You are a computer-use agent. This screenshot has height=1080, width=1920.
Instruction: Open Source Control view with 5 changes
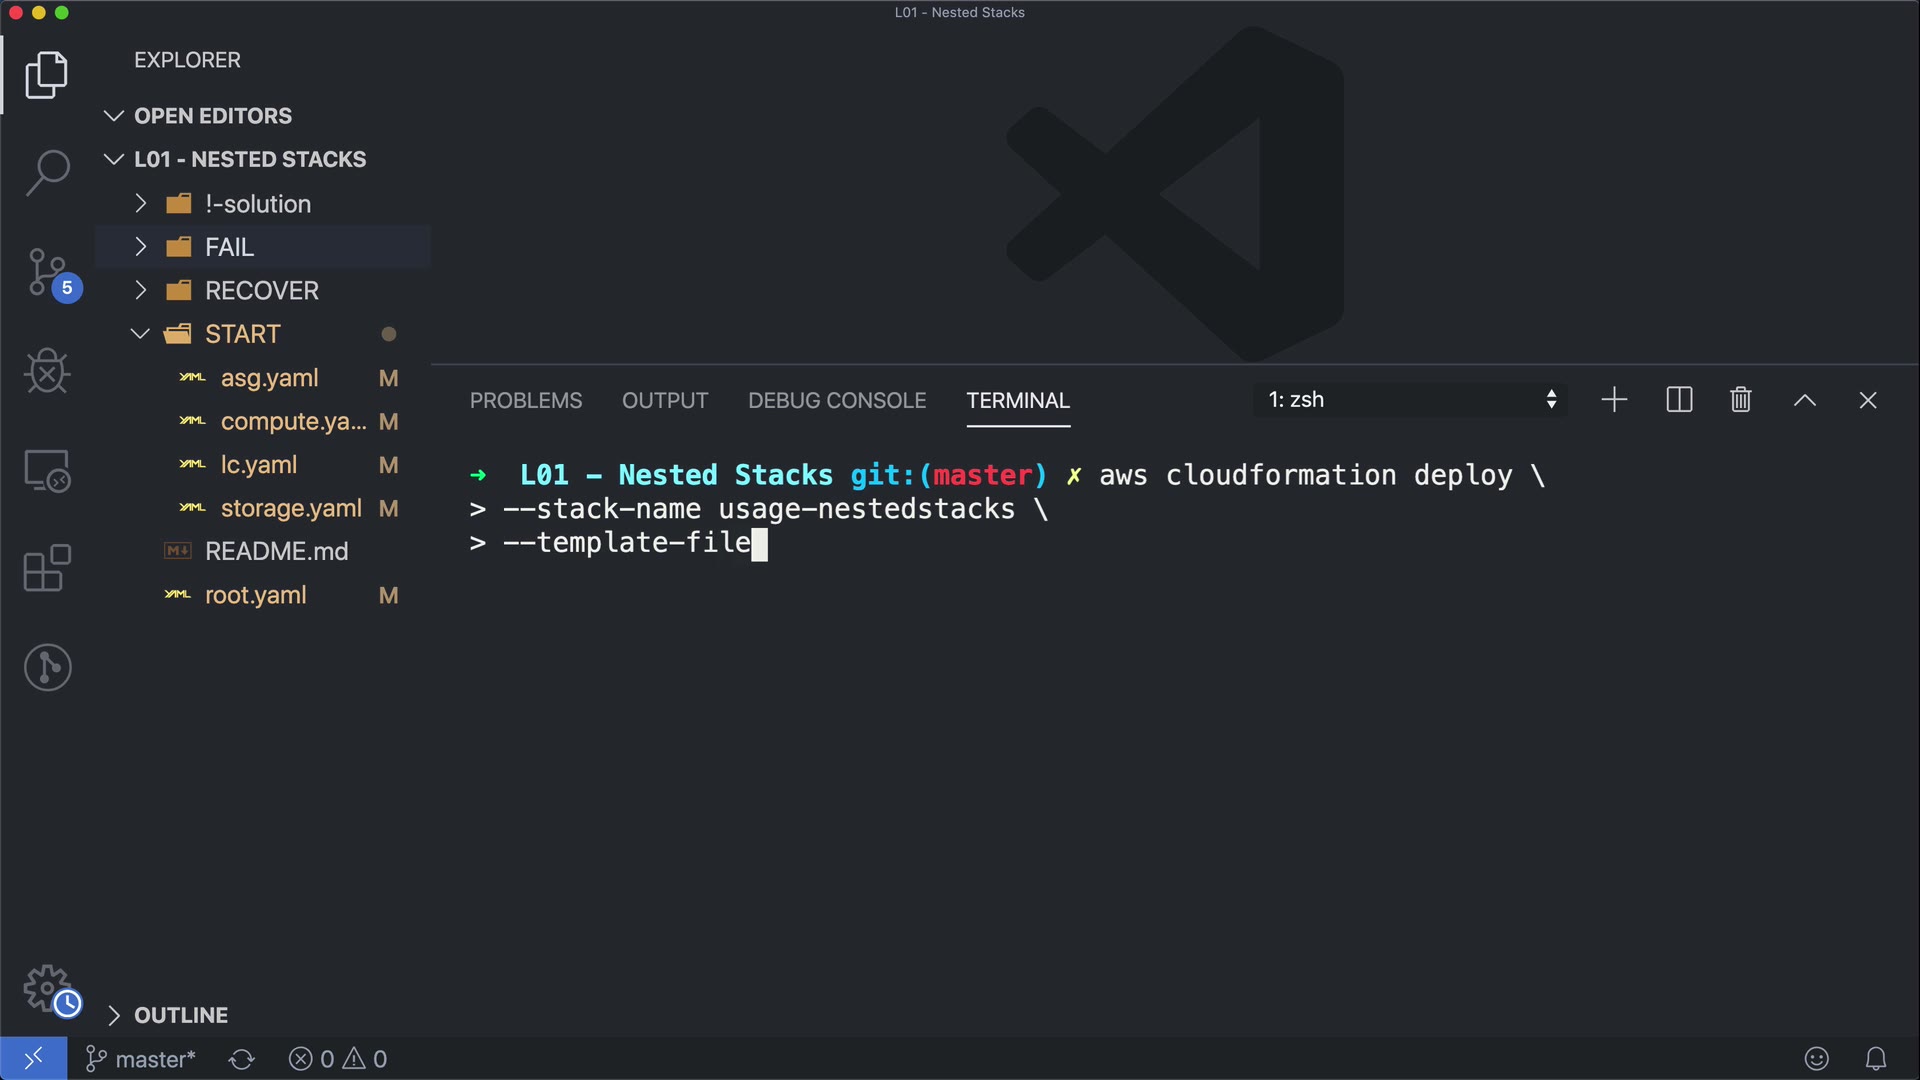[x=47, y=272]
